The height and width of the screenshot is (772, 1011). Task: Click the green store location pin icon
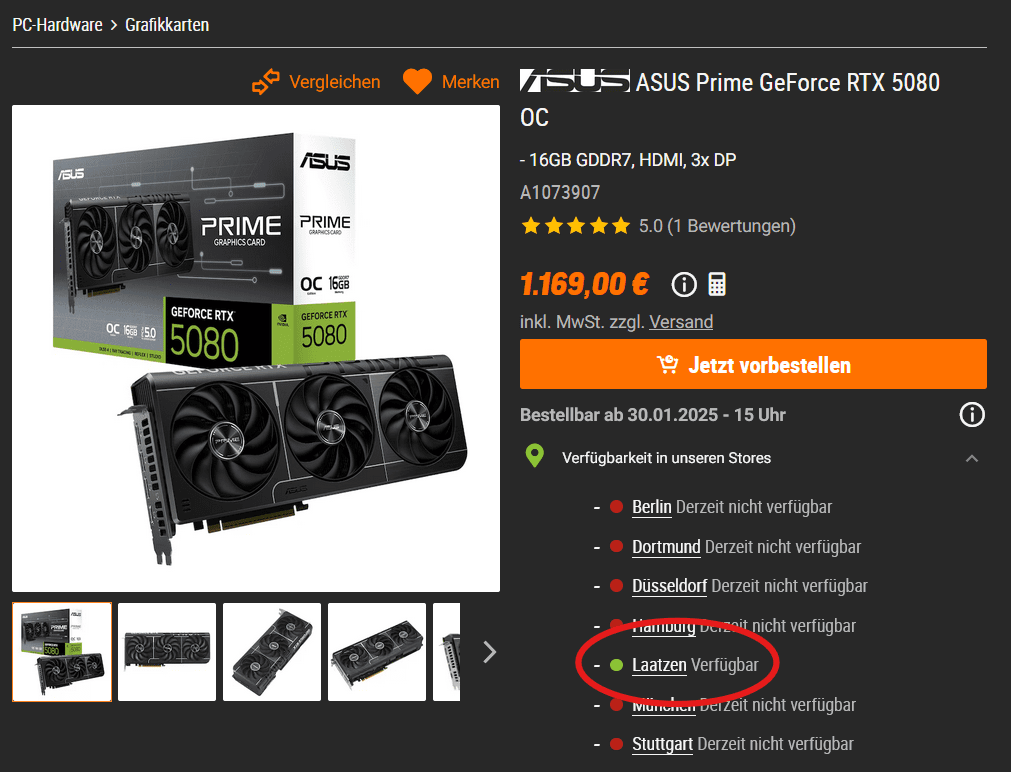pyautogui.click(x=535, y=456)
